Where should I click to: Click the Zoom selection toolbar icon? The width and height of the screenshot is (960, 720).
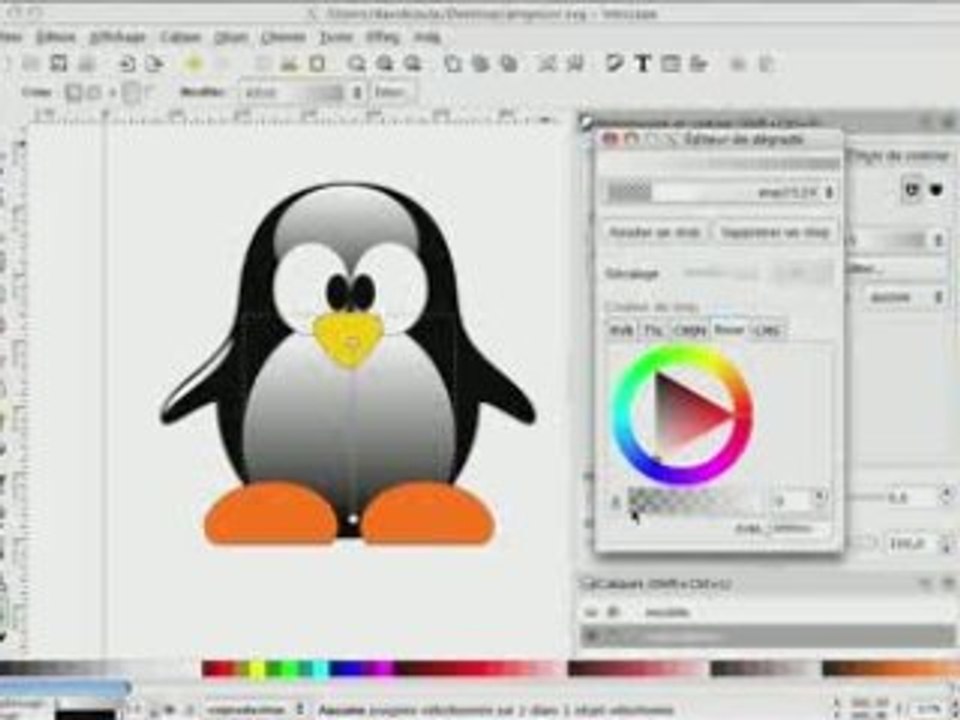[357, 64]
